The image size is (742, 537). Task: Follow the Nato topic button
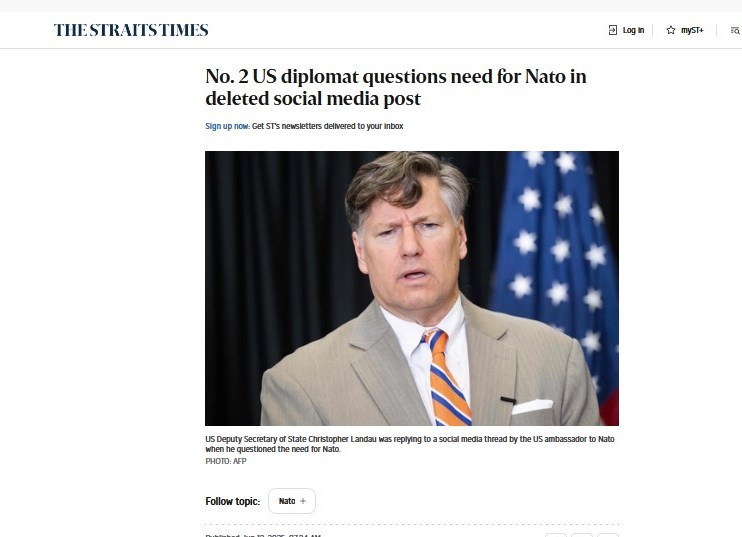click(x=291, y=501)
